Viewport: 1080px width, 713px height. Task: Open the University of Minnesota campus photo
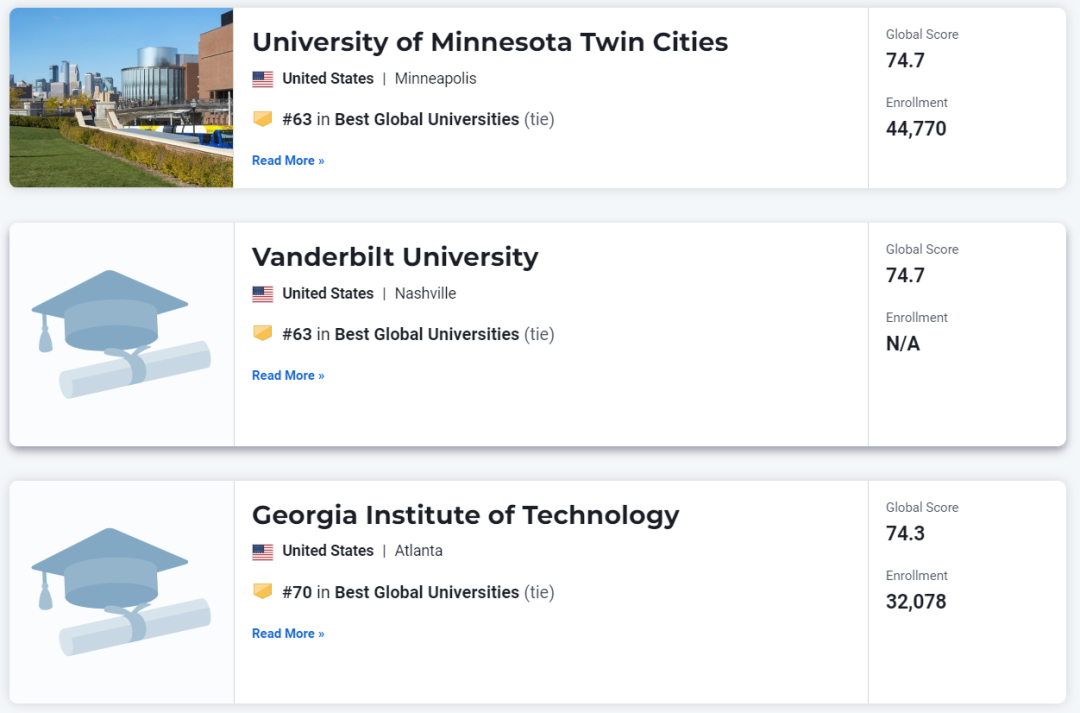click(121, 98)
